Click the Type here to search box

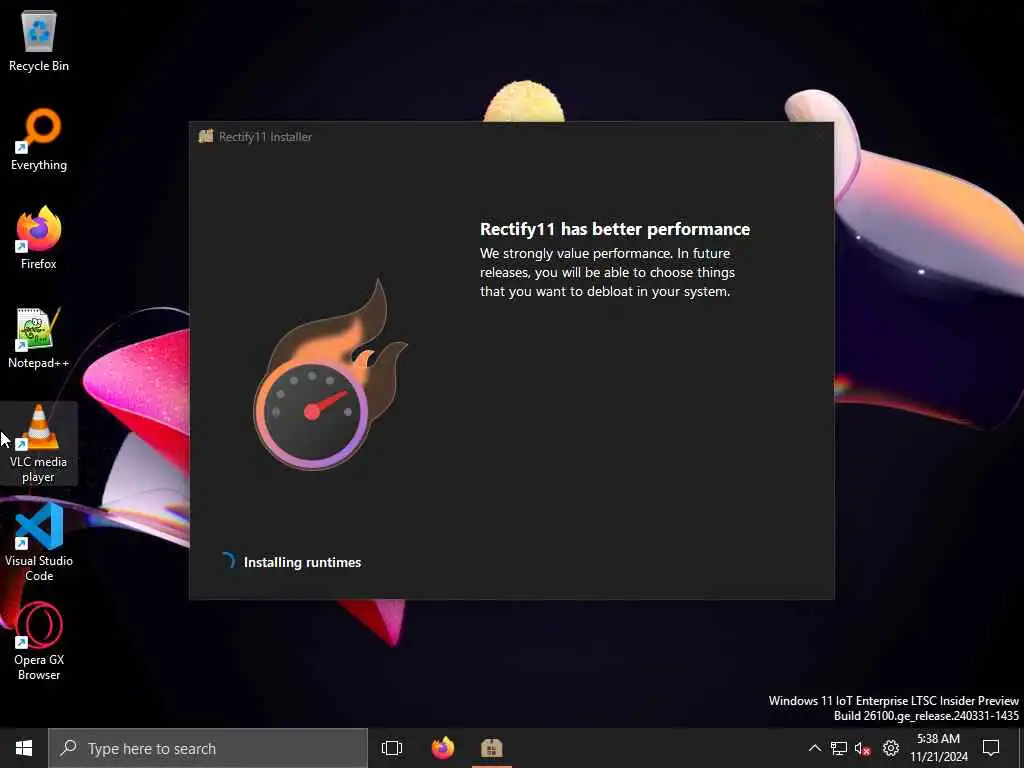tap(208, 748)
